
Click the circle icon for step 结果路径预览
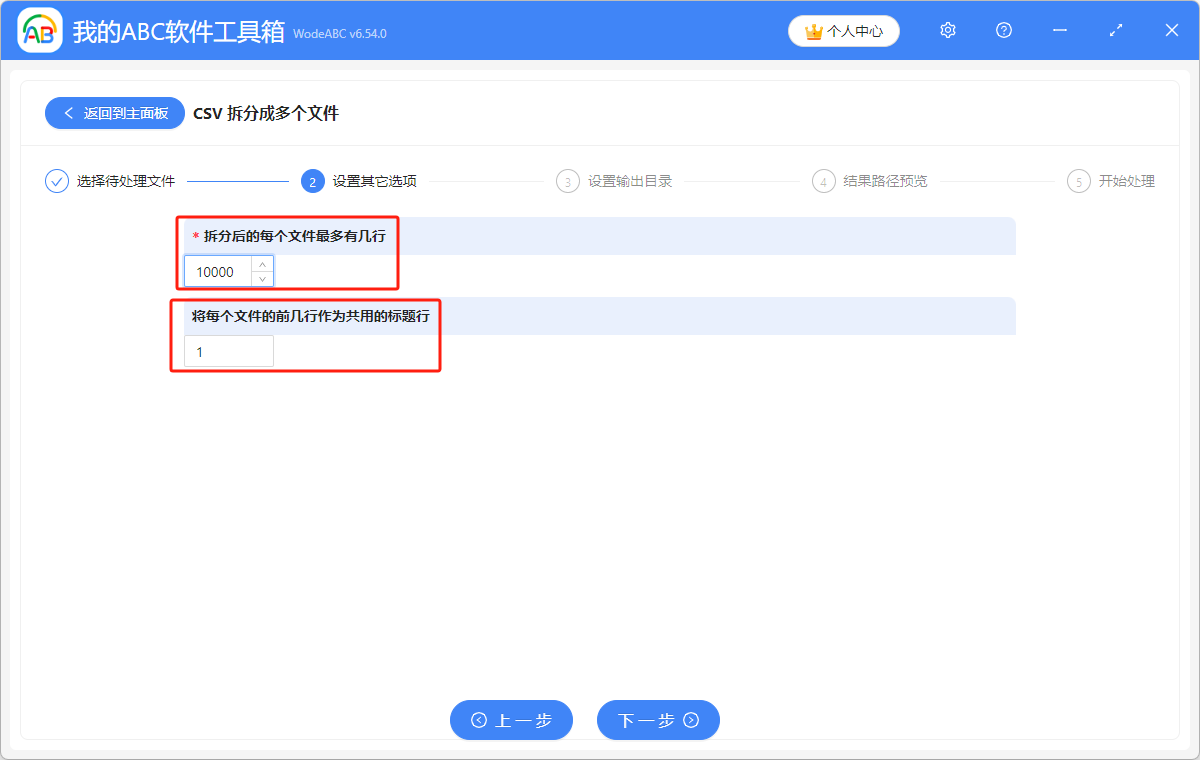click(x=823, y=181)
